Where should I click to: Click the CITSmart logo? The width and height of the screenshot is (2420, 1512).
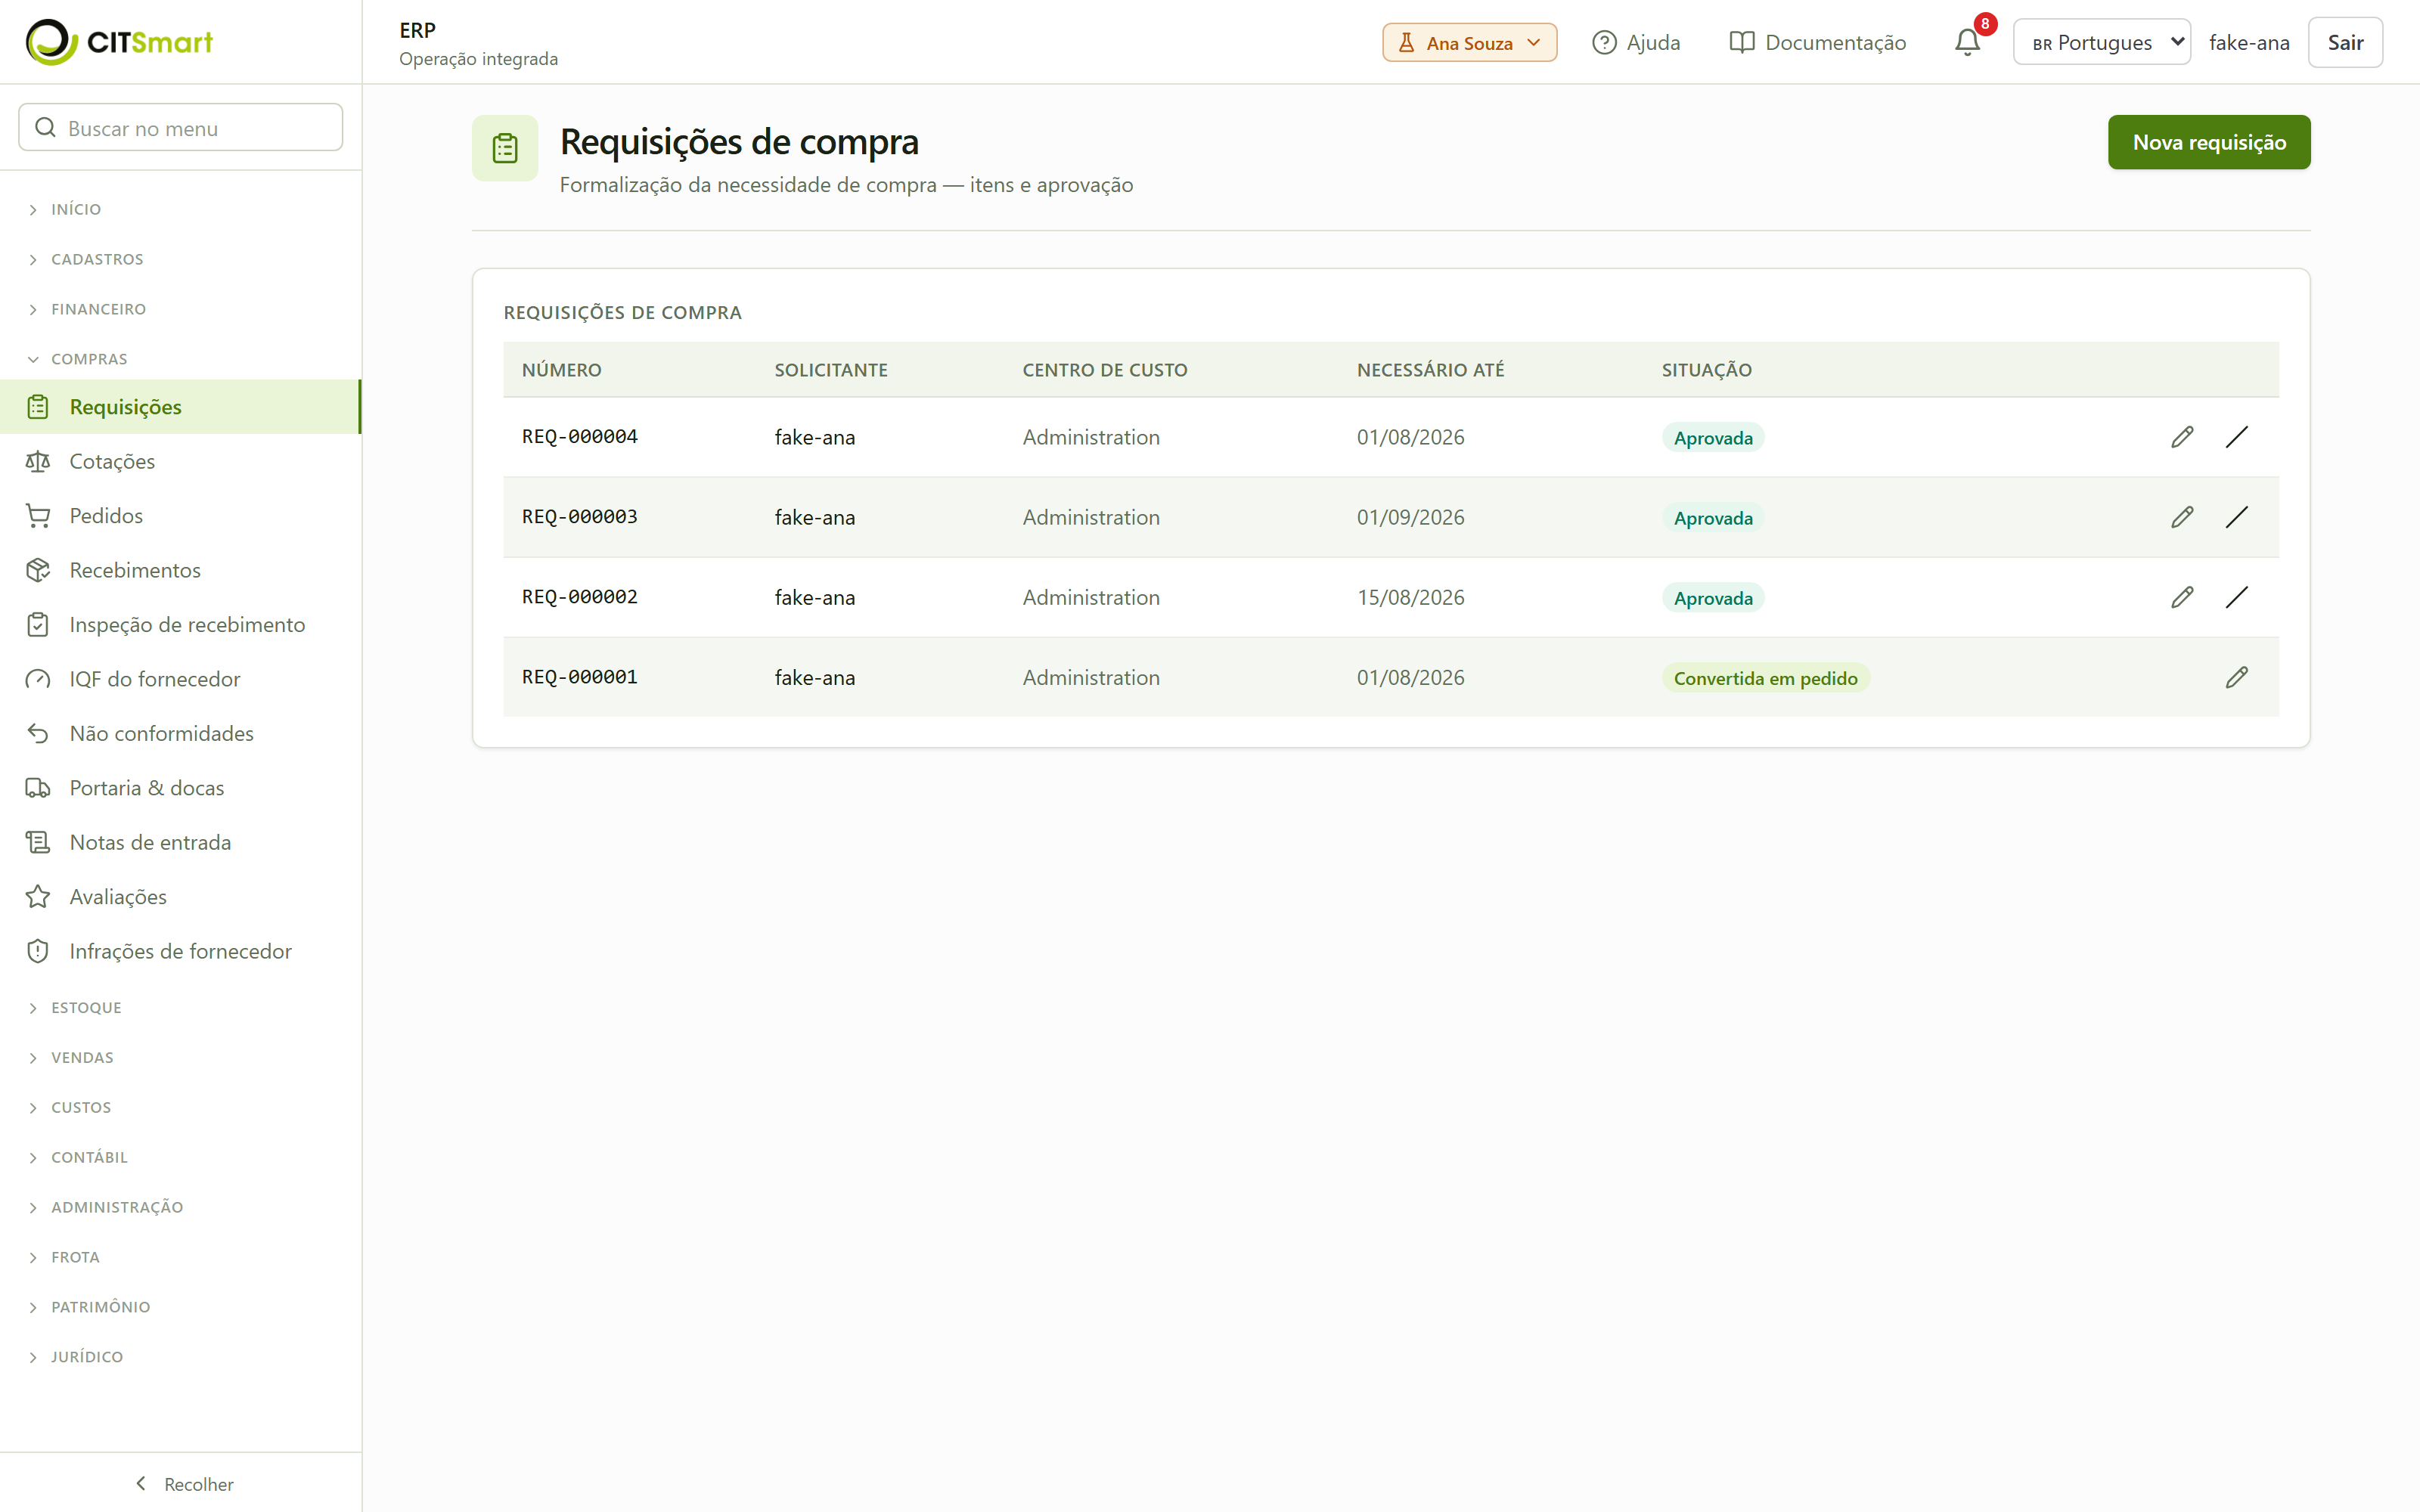119,42
